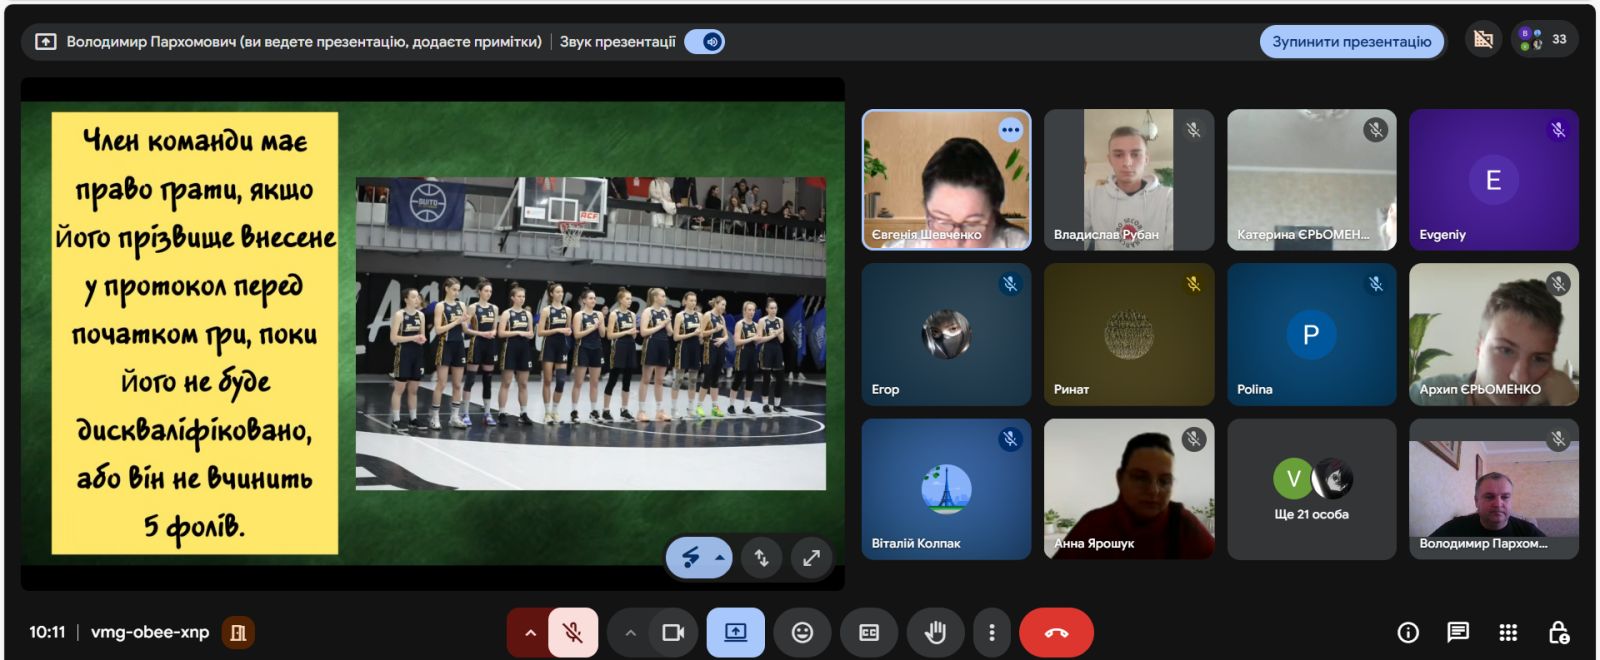Raise your hand

936,633
